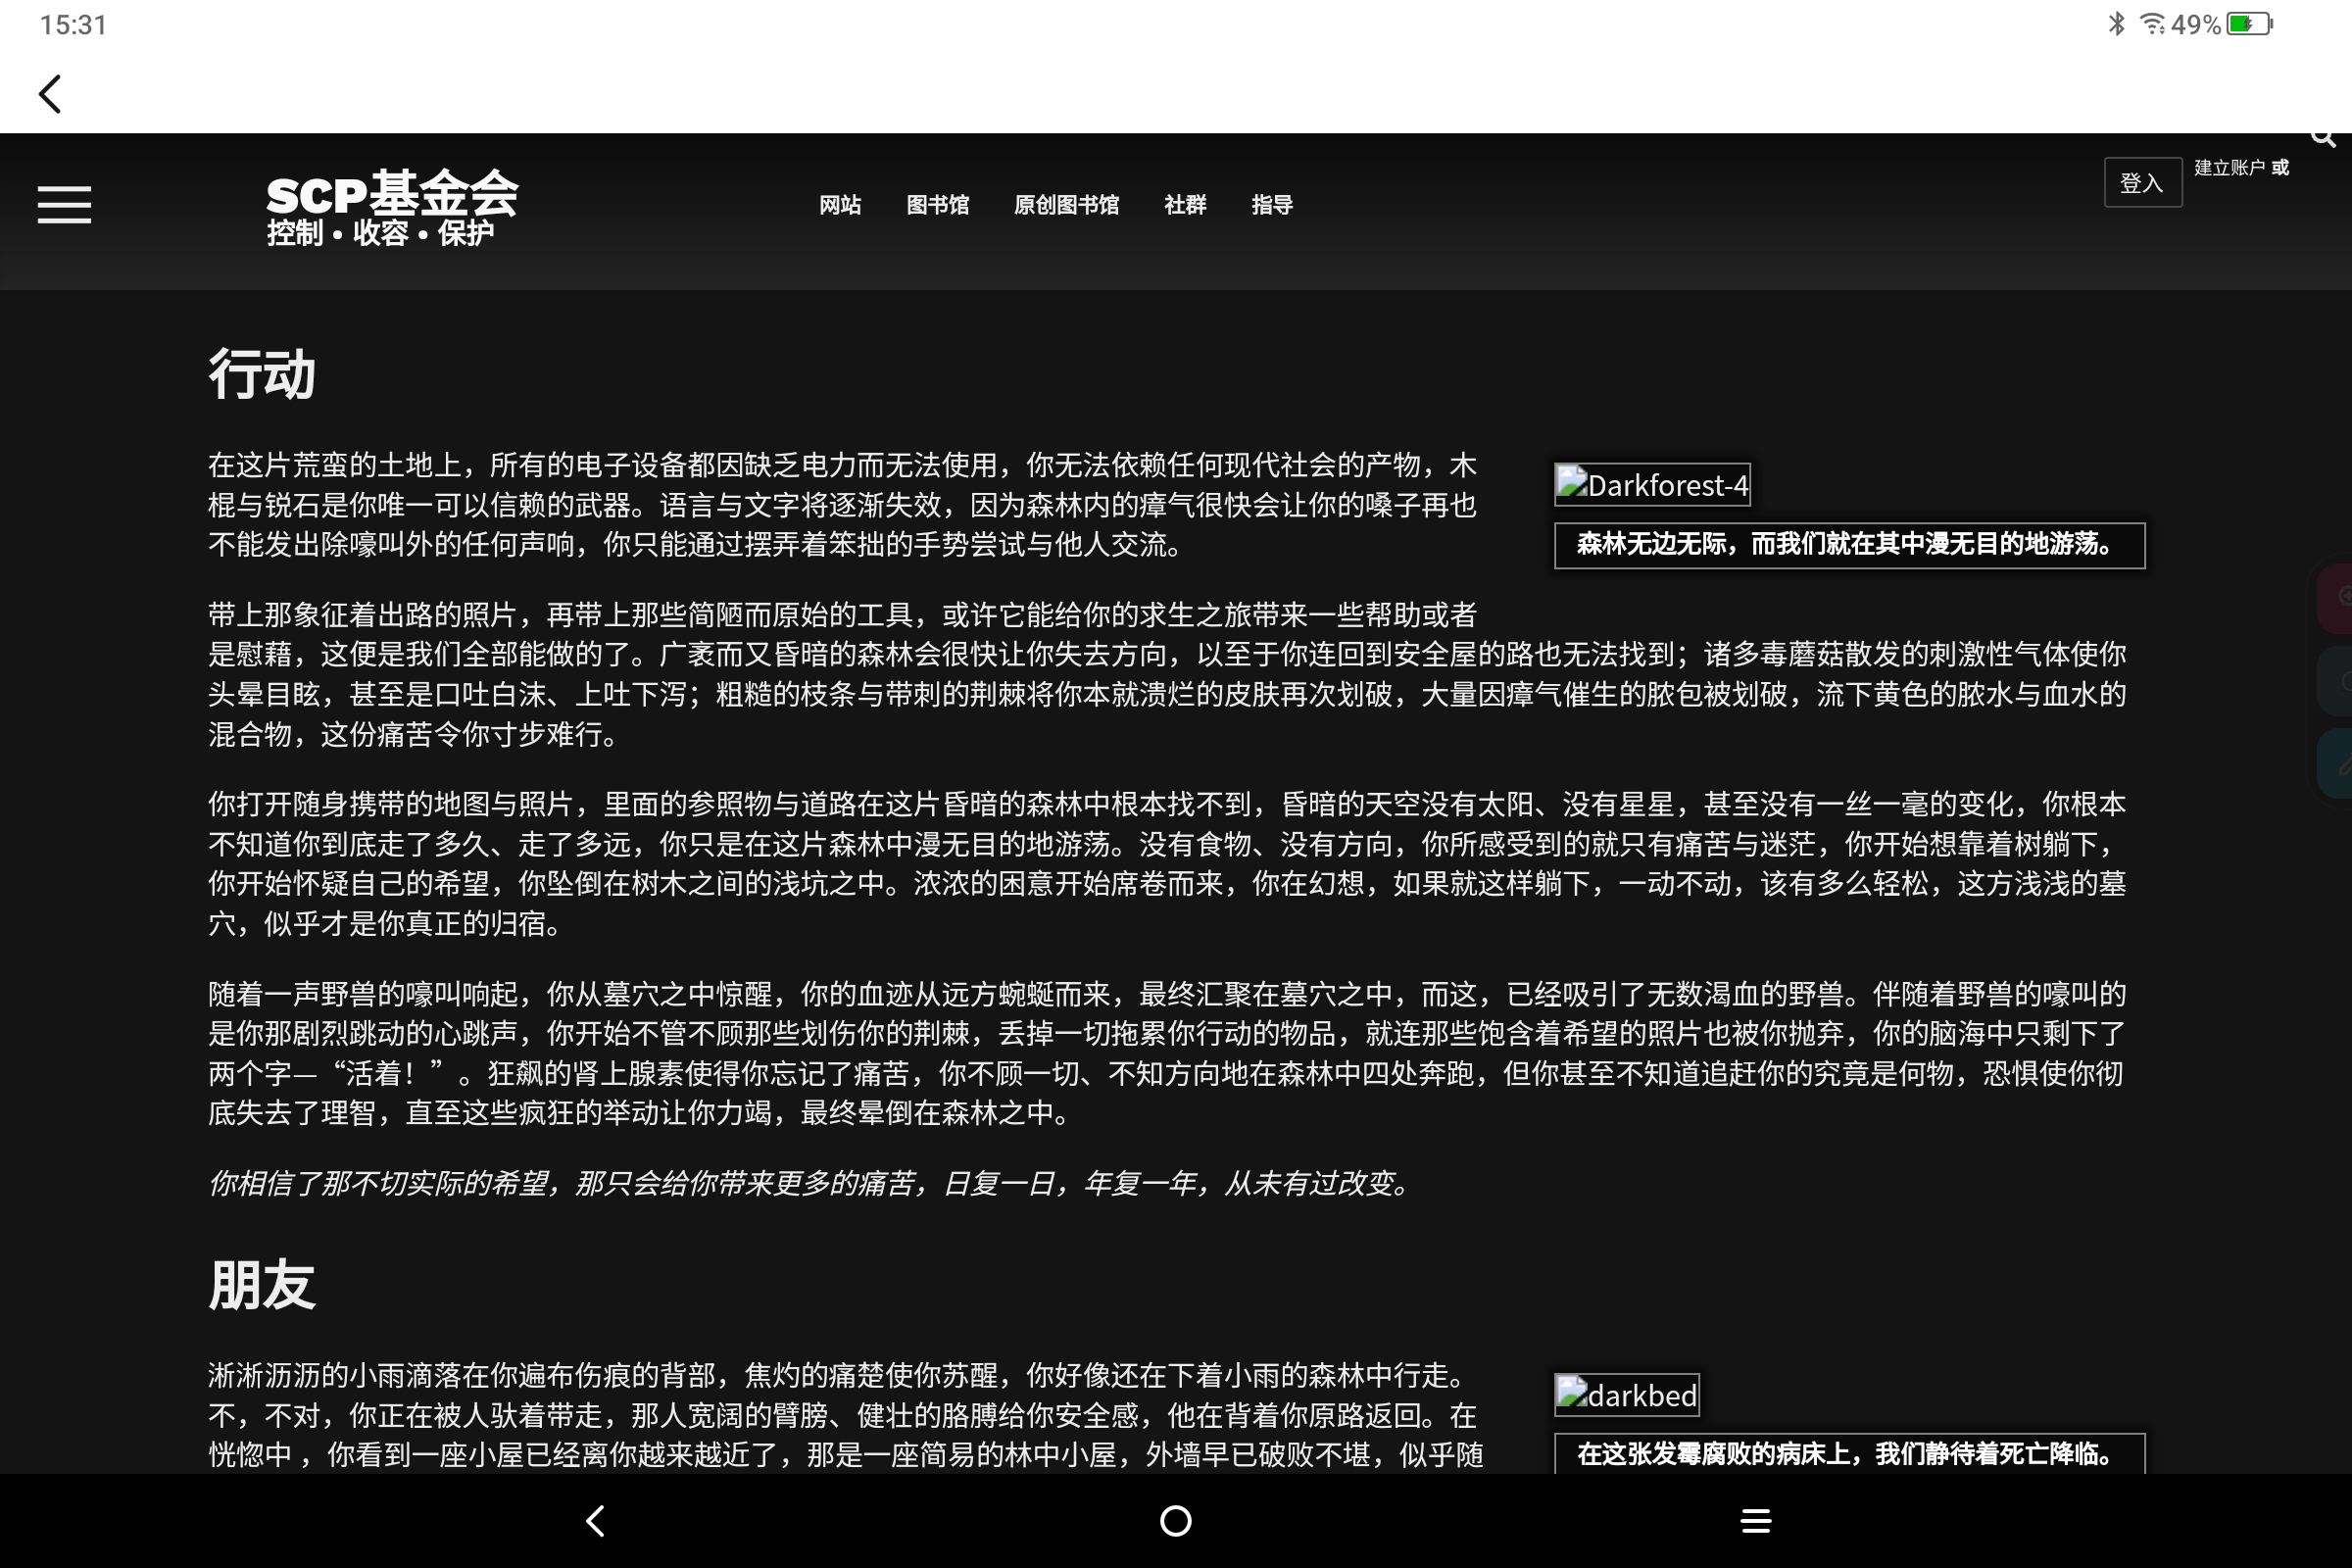The width and height of the screenshot is (2352, 1568).
Task: Click paragraph starting 你打开随身携带的地图与照片
Action: (1167, 863)
